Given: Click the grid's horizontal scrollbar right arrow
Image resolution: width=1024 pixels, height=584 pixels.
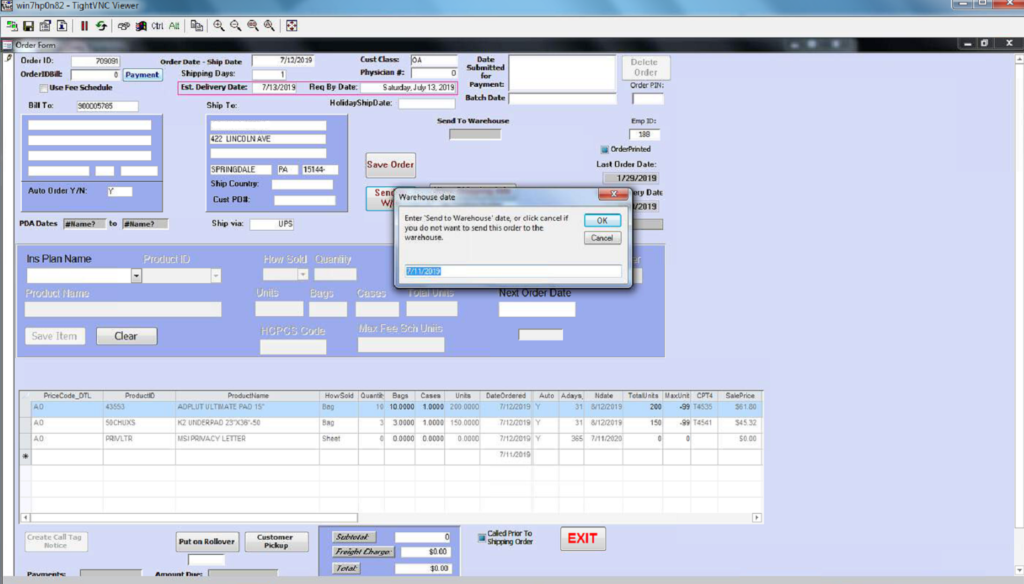Looking at the screenshot, I should pyautogui.click(x=756, y=517).
